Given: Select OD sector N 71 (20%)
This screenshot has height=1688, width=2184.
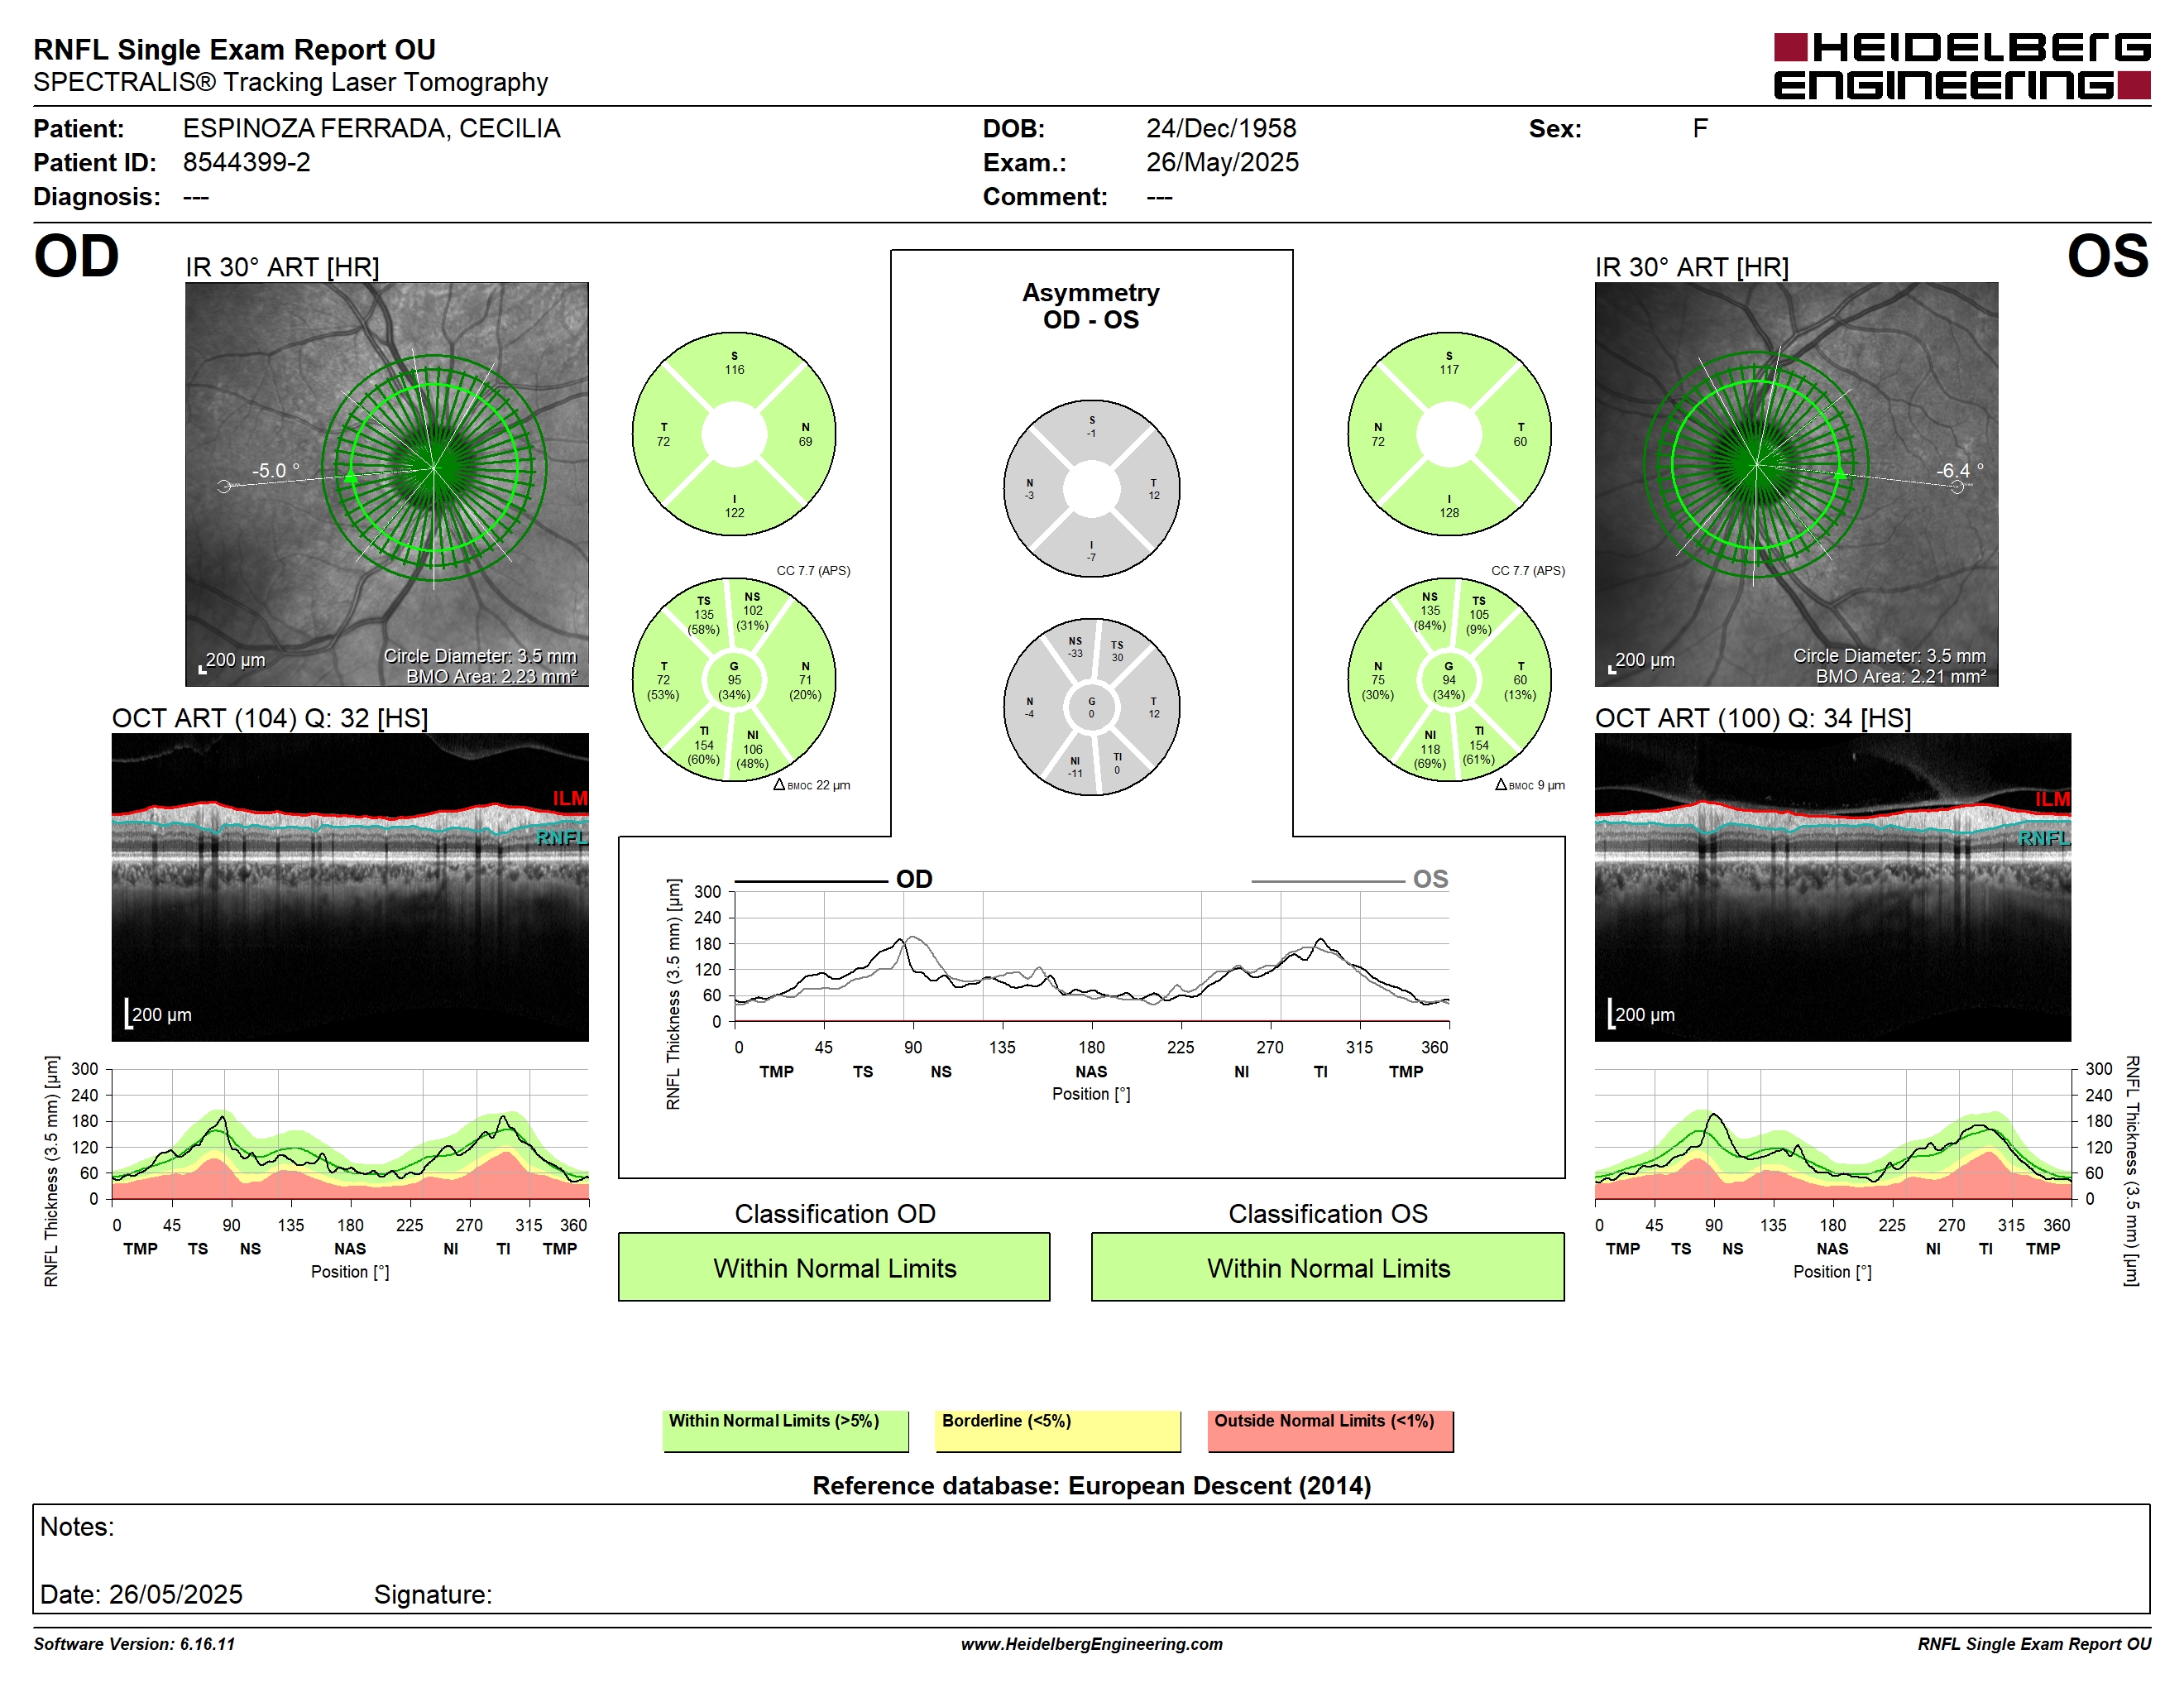Looking at the screenshot, I should 805,680.
